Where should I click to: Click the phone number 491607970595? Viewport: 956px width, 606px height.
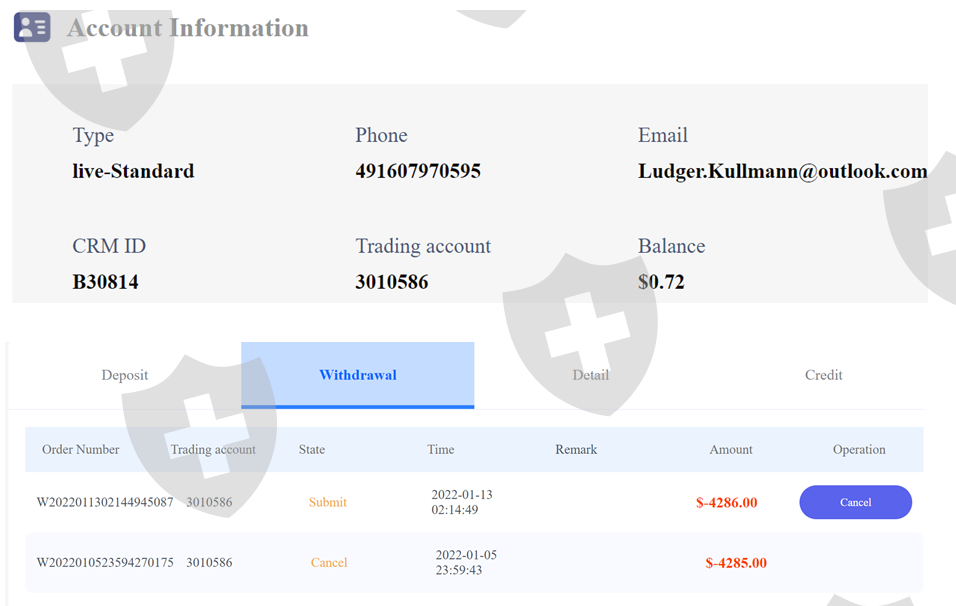[x=418, y=171]
